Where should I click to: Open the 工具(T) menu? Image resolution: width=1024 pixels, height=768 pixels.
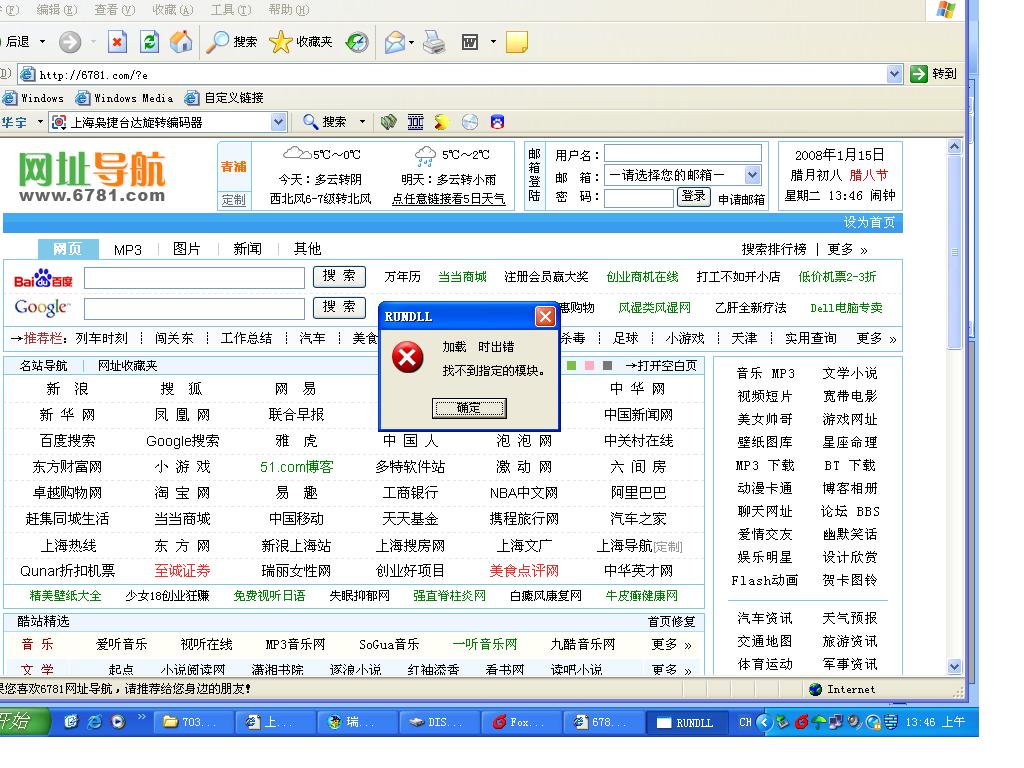click(x=229, y=9)
